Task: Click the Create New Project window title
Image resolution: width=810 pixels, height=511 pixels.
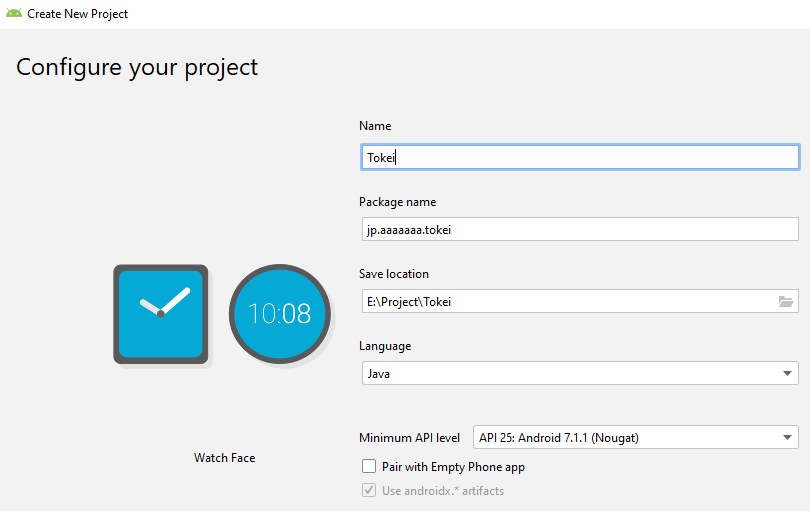Action: (x=77, y=14)
